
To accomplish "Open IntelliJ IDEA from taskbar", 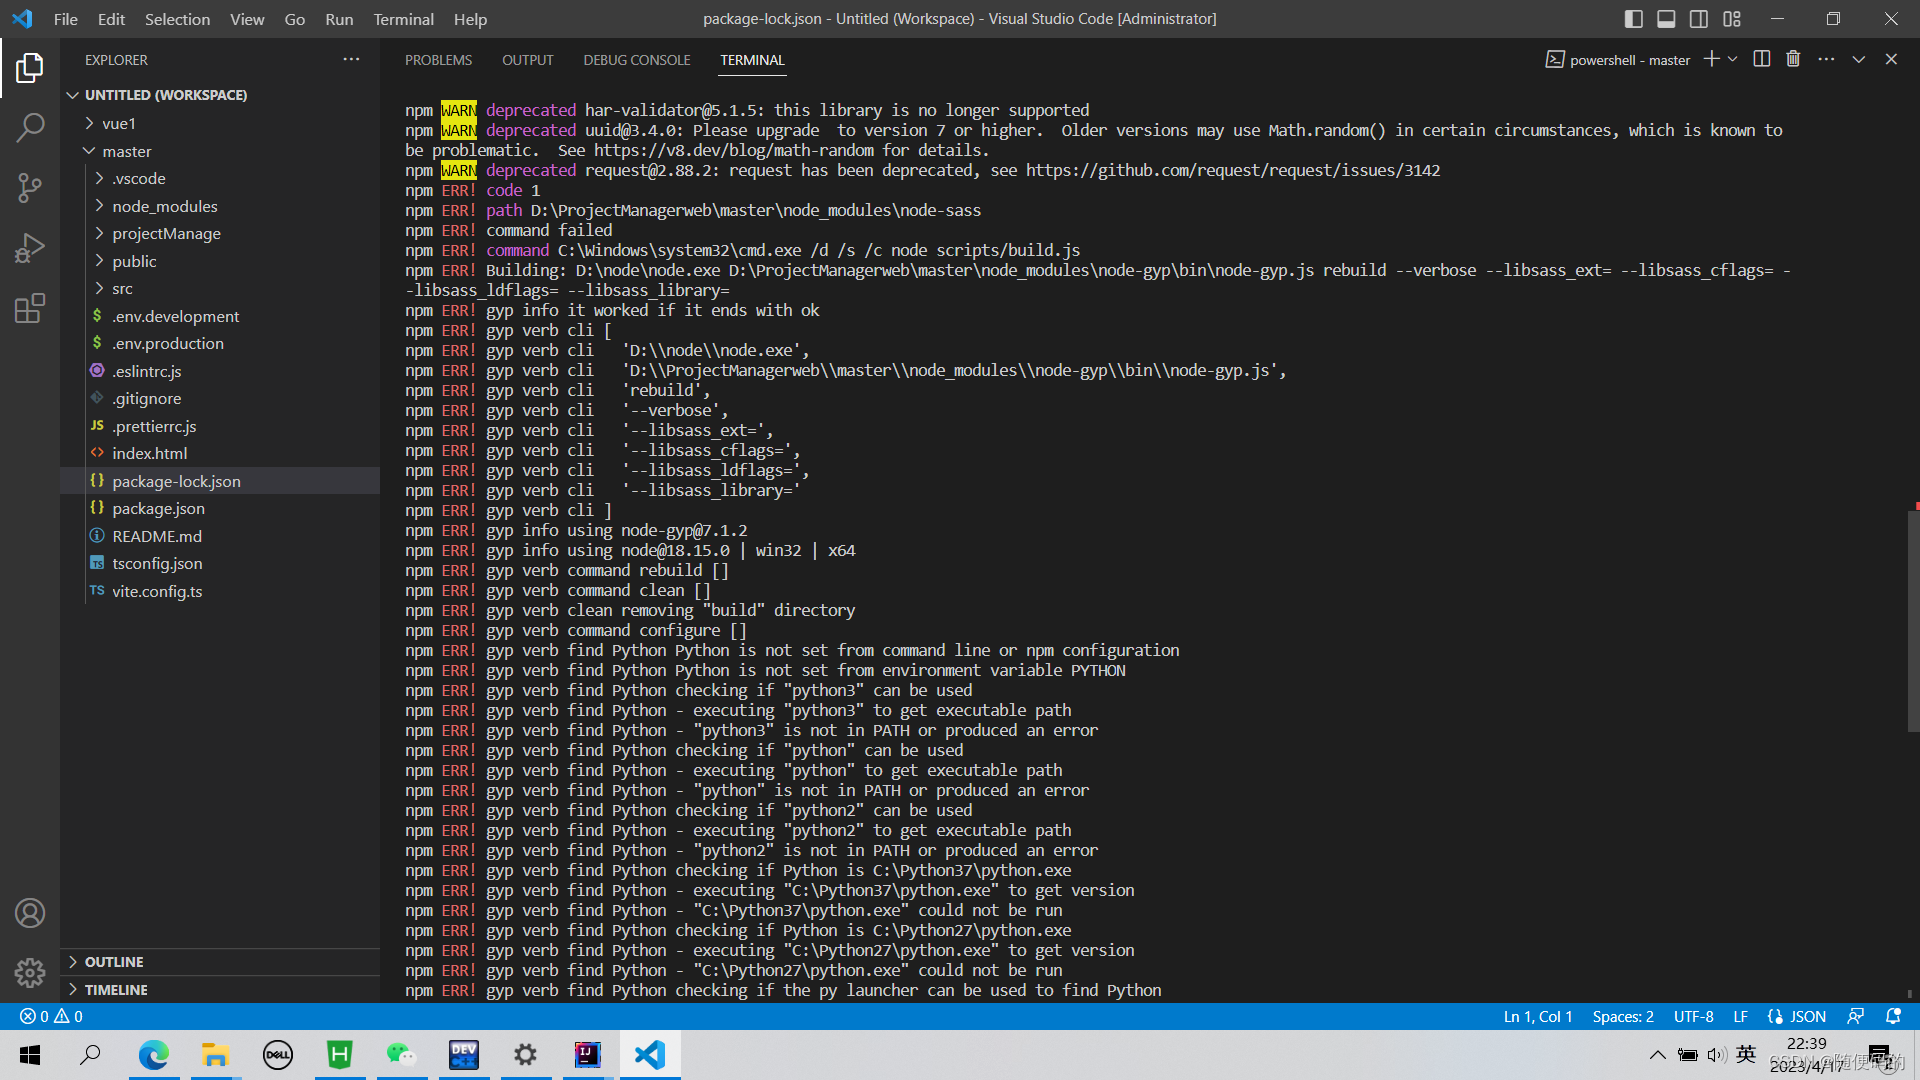I will tap(587, 1055).
